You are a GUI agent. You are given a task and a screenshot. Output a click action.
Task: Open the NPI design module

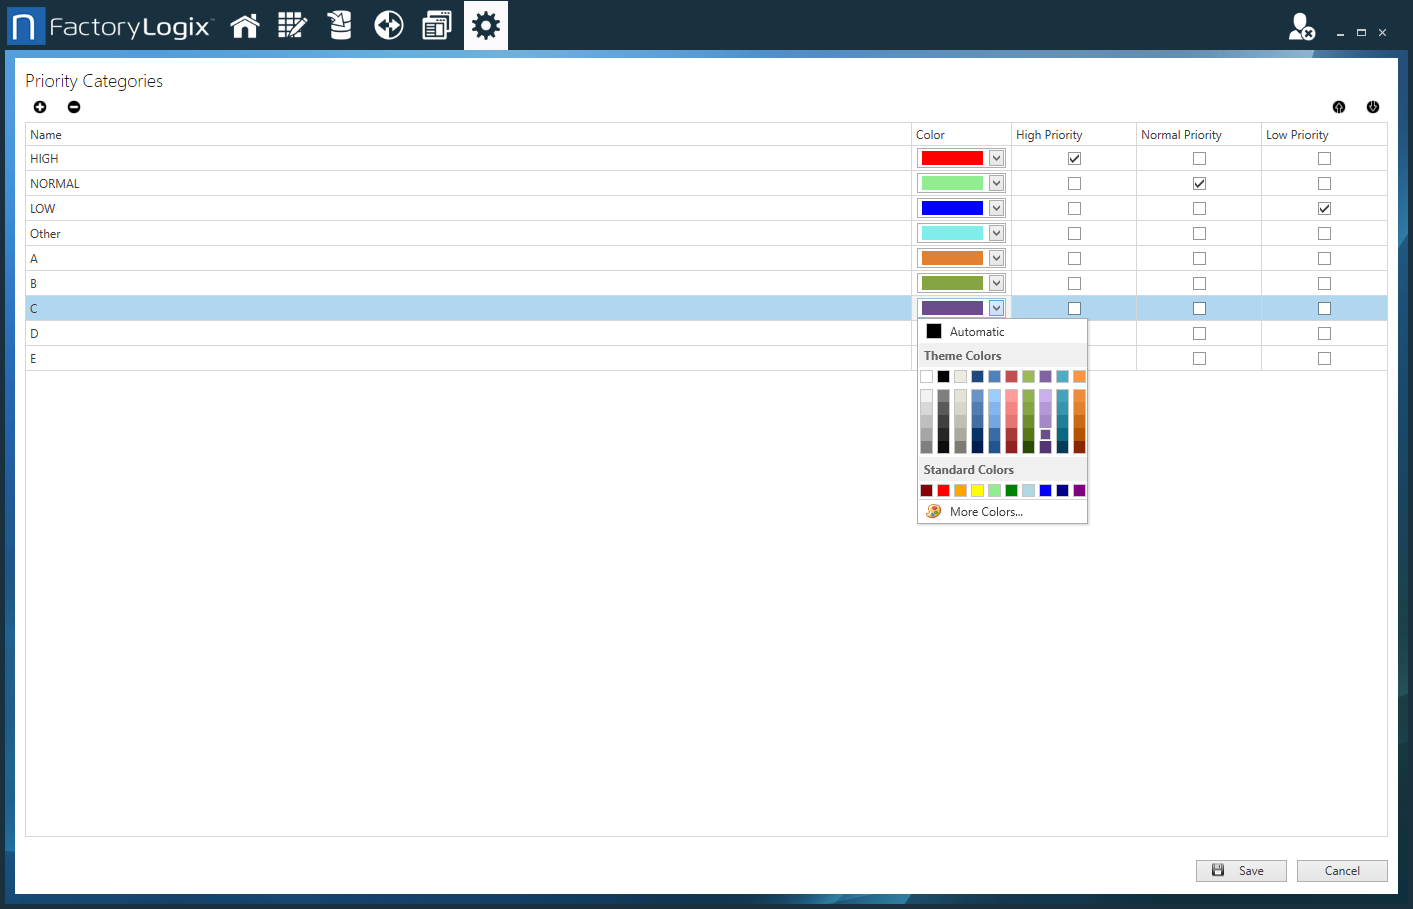(292, 25)
